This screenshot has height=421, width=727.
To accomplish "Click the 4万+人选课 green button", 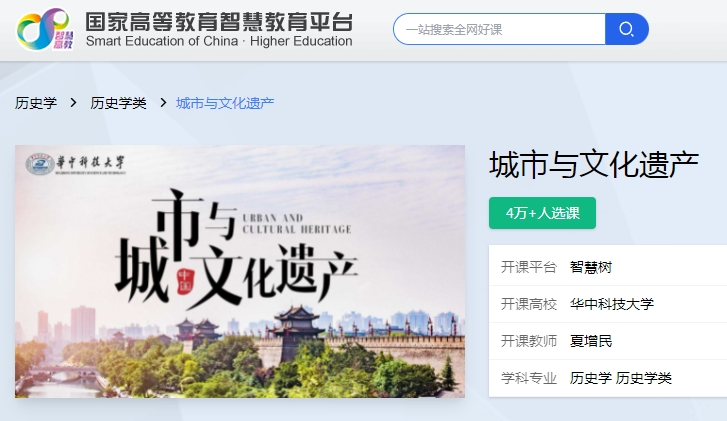I will pyautogui.click(x=542, y=213).
